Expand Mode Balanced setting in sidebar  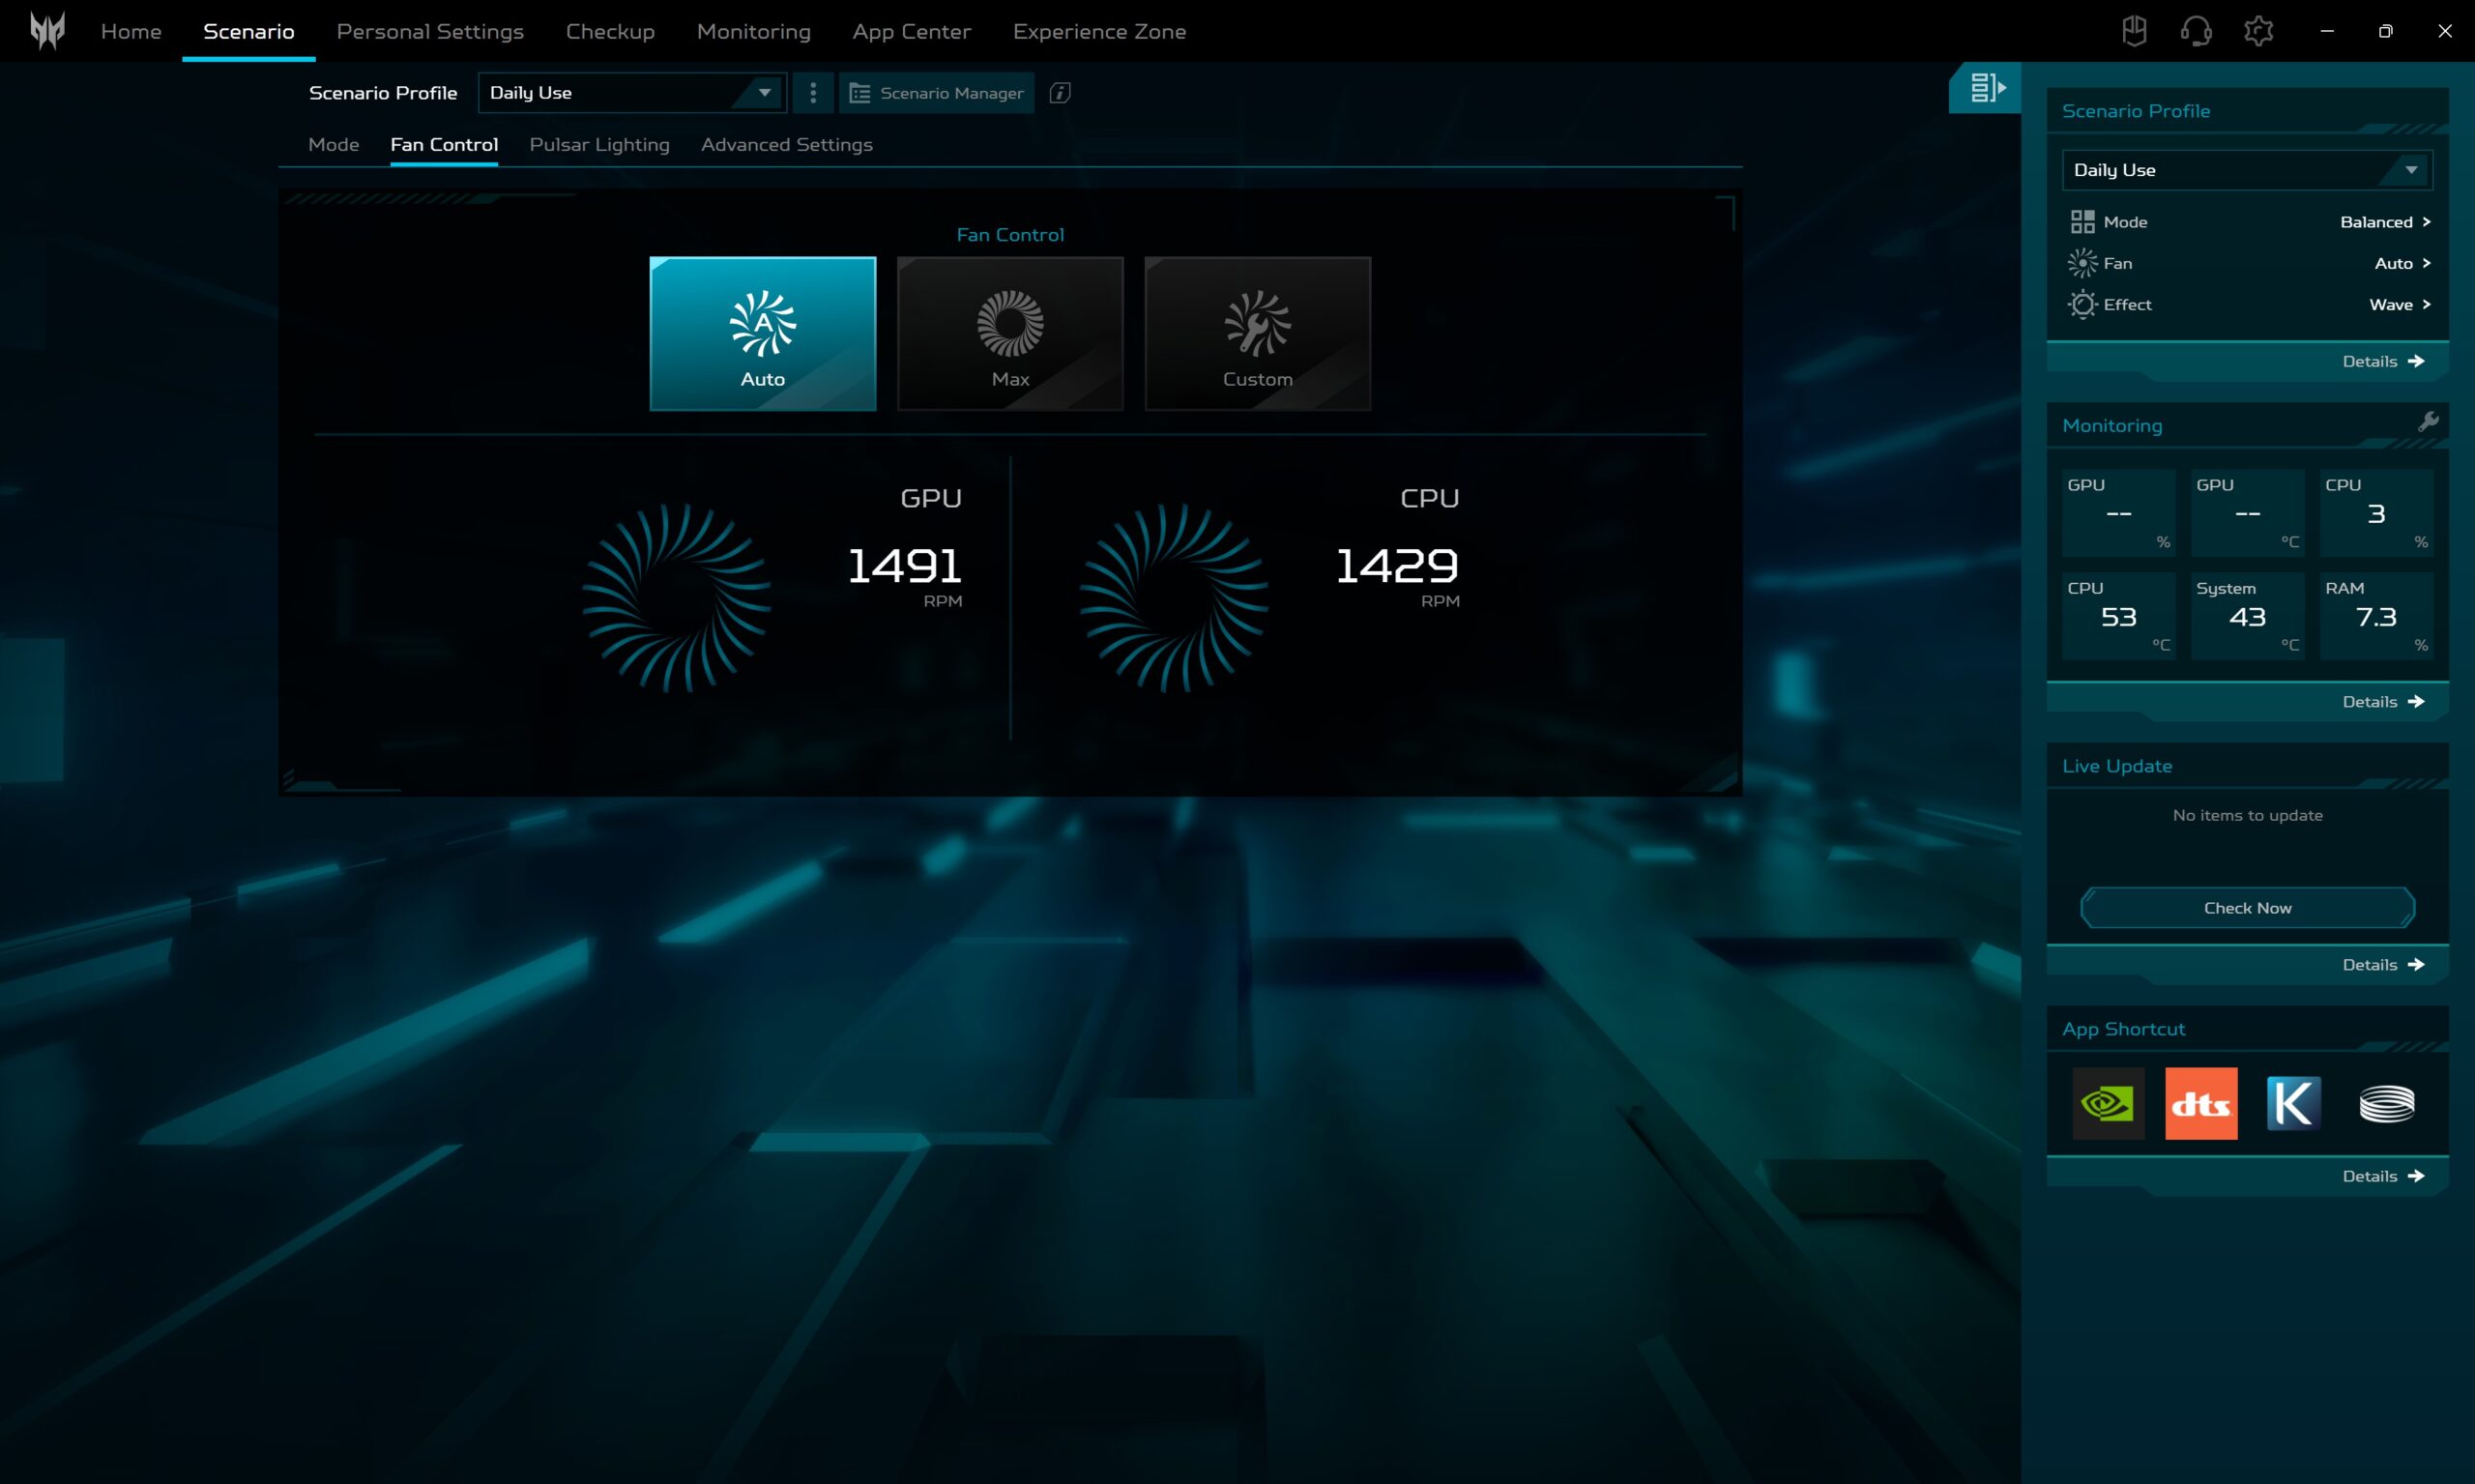coord(2384,222)
